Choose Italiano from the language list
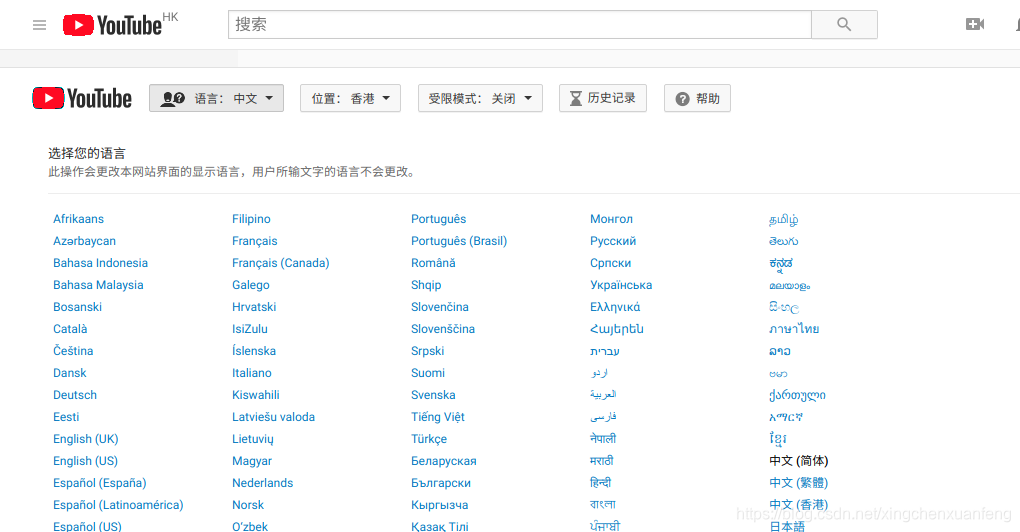The width and height of the screenshot is (1020, 532). point(252,373)
